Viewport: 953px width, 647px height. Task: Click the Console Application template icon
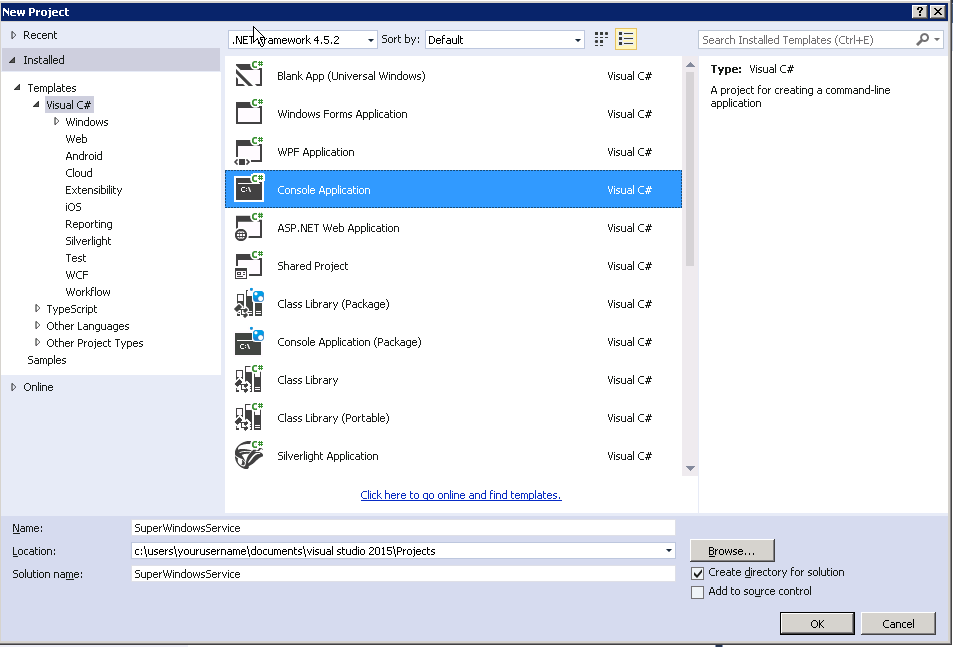(x=249, y=189)
